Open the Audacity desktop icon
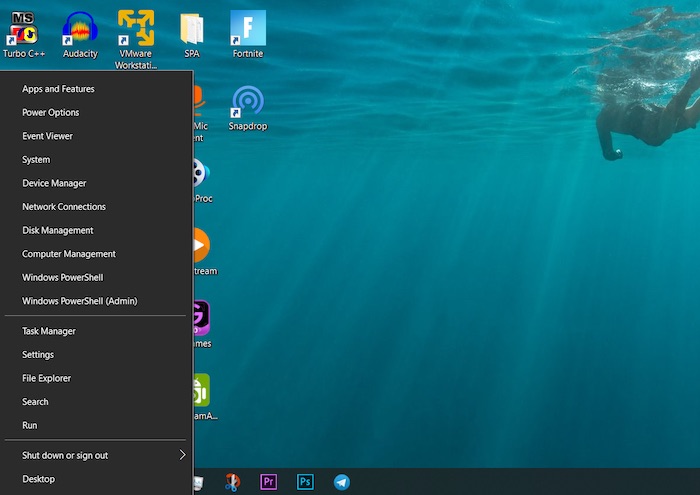Image resolution: width=700 pixels, height=495 pixels. click(x=80, y=30)
